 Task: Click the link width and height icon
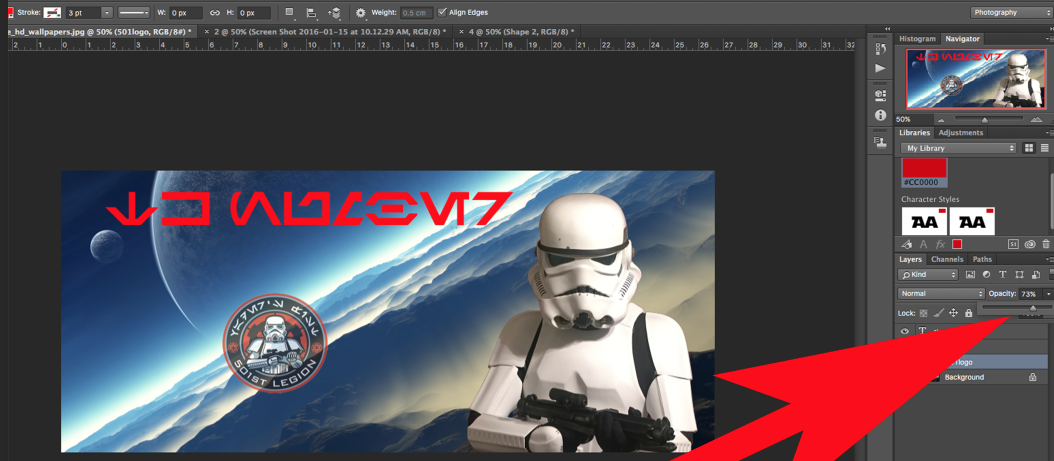214,13
